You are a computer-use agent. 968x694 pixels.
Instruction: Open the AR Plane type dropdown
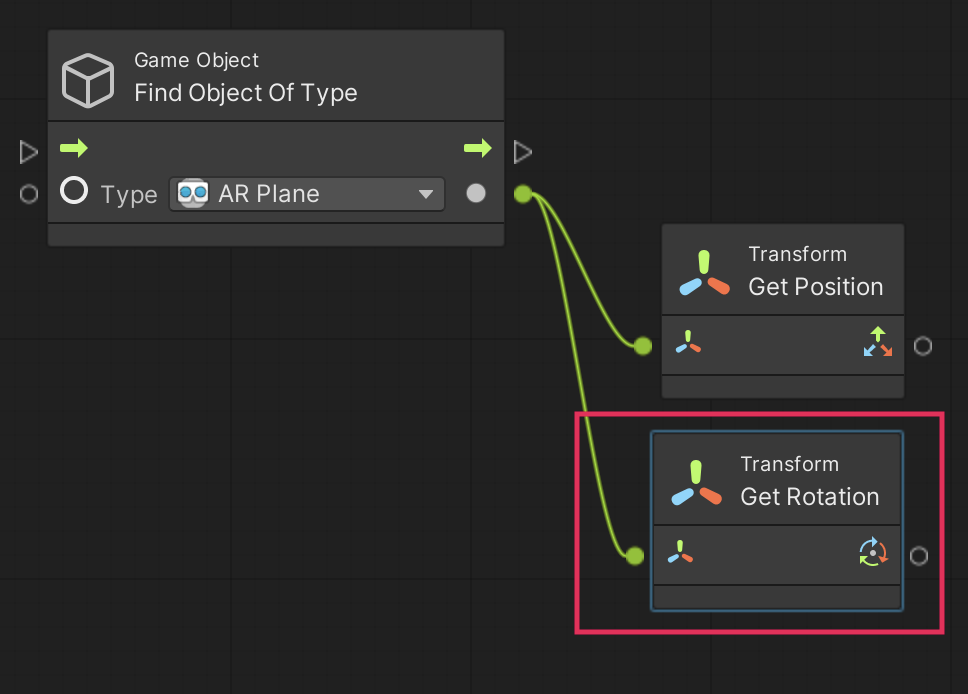pos(307,194)
